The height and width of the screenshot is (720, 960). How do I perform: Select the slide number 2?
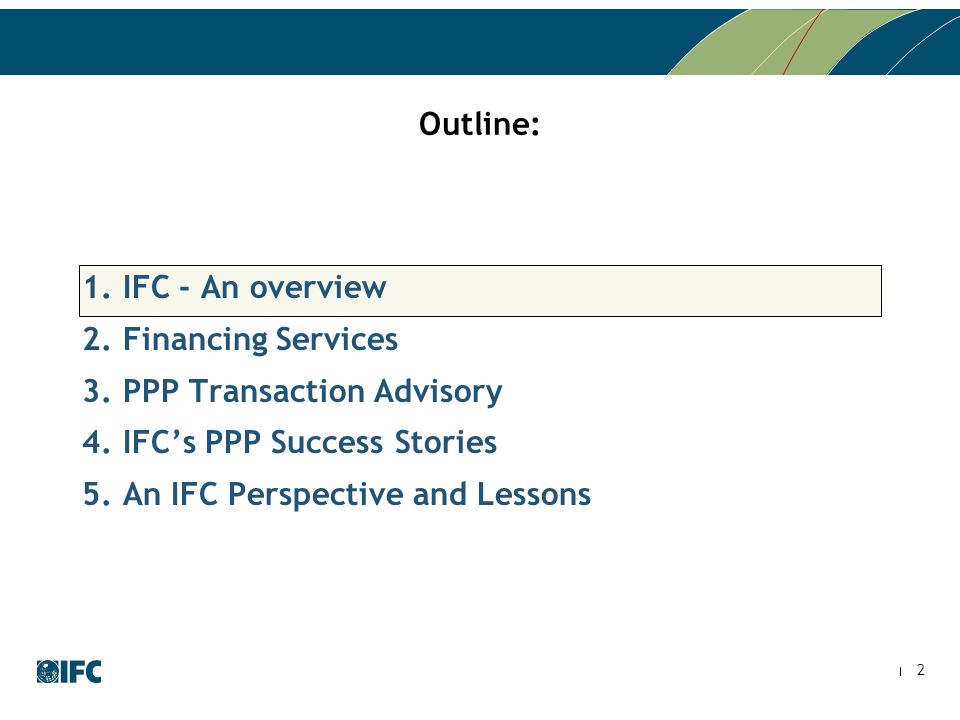click(920, 670)
